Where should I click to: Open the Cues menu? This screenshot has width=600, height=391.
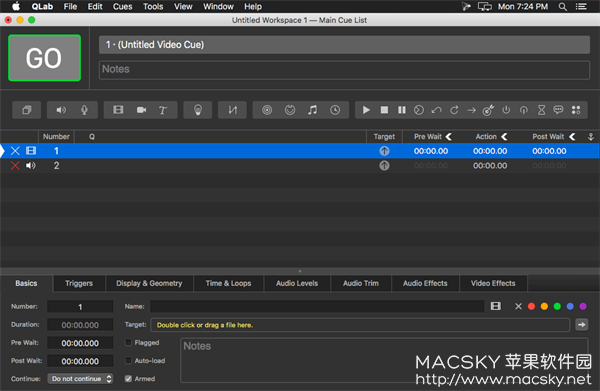[x=122, y=7]
